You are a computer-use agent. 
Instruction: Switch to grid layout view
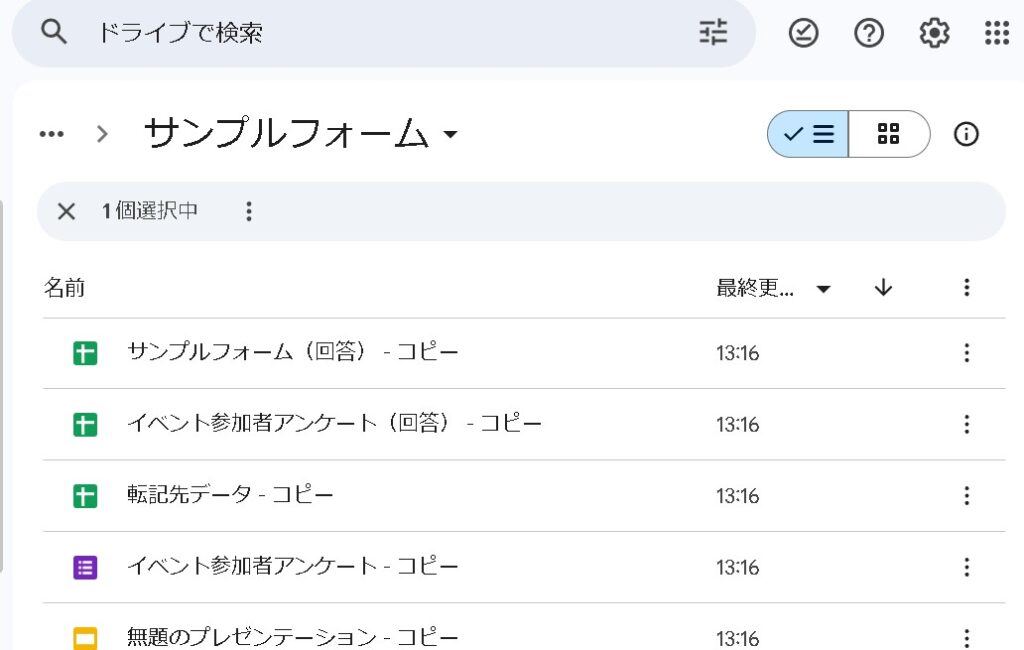(x=888, y=134)
